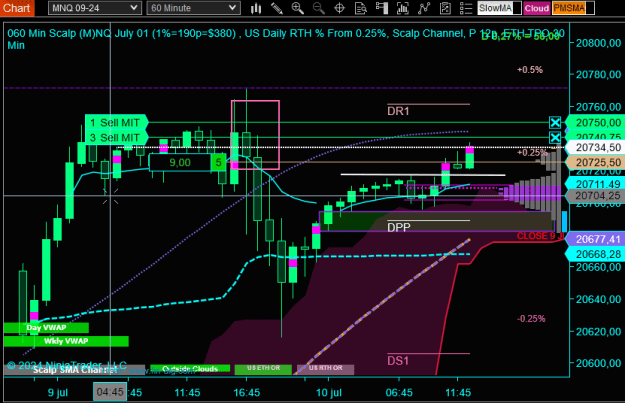Click the CLOSE 9 Jul label
This screenshot has width=625, height=403.
point(540,236)
